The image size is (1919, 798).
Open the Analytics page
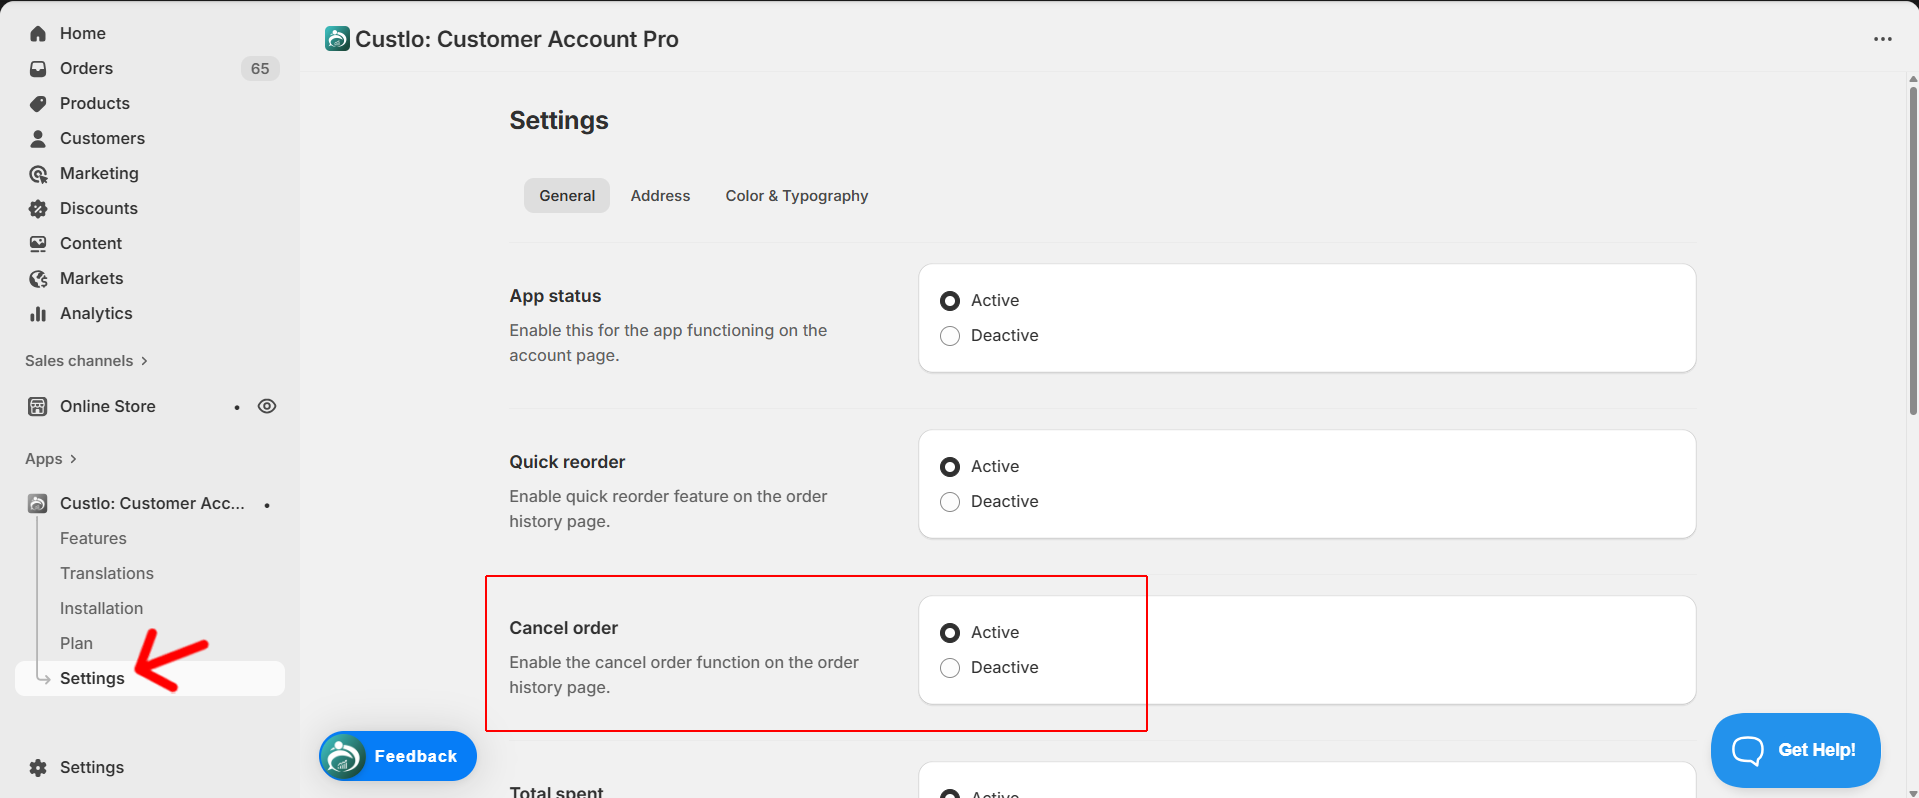point(96,314)
